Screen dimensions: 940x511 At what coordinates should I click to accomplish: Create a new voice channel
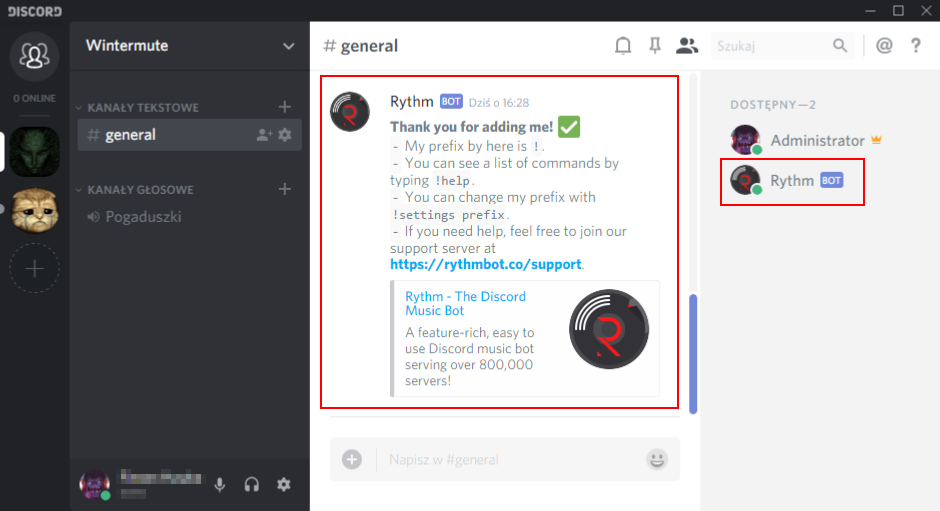tap(285, 189)
